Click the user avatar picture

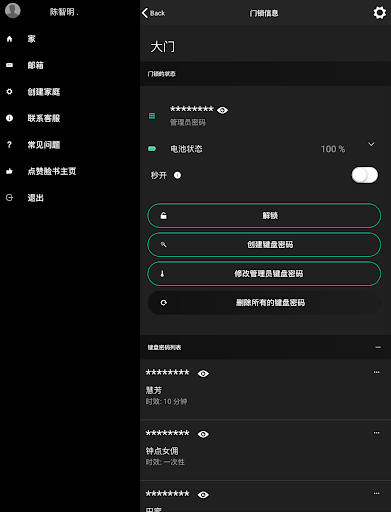pos(13,10)
